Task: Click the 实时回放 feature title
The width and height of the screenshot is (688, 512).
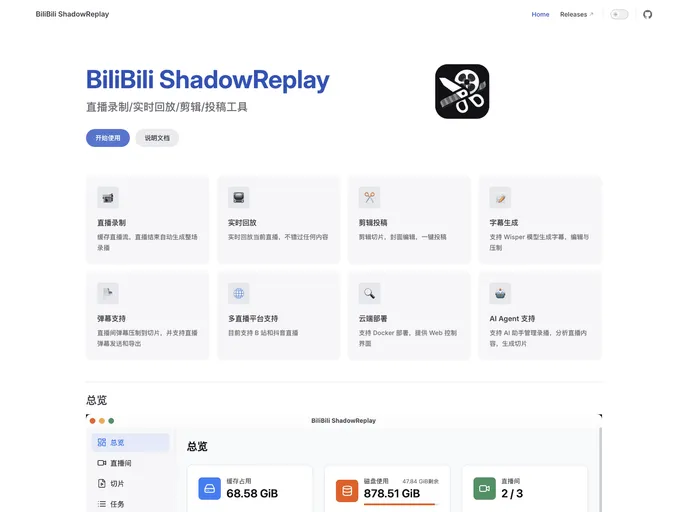Action: click(242, 223)
